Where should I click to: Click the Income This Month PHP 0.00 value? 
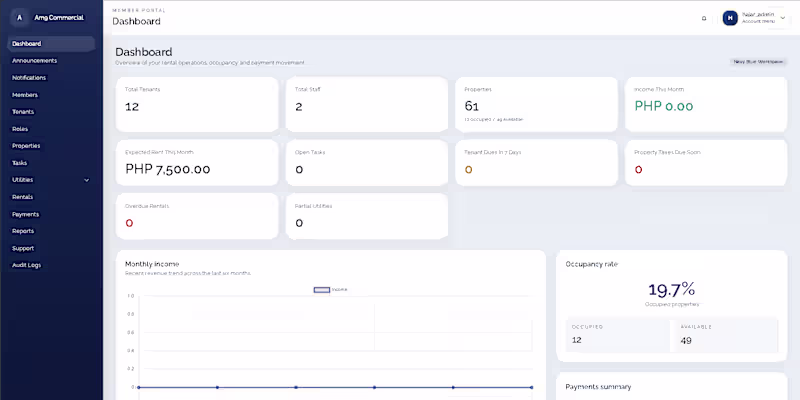click(x=664, y=106)
